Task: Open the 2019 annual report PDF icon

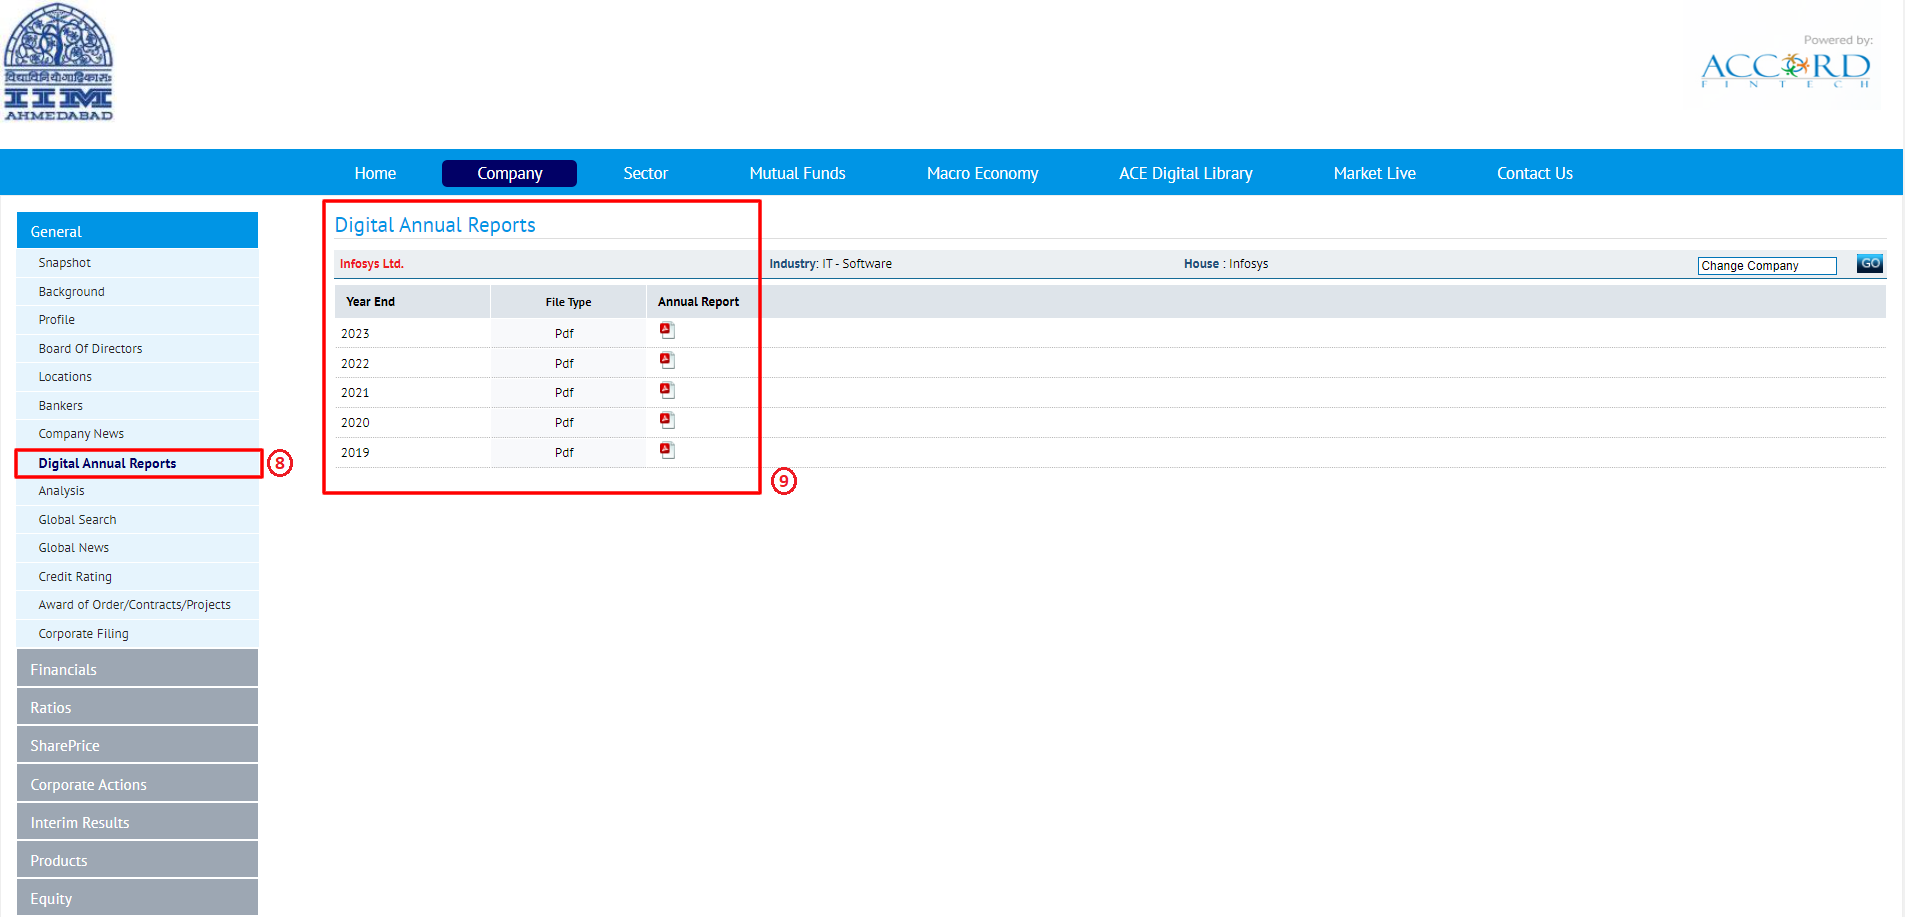Action: pos(667,451)
